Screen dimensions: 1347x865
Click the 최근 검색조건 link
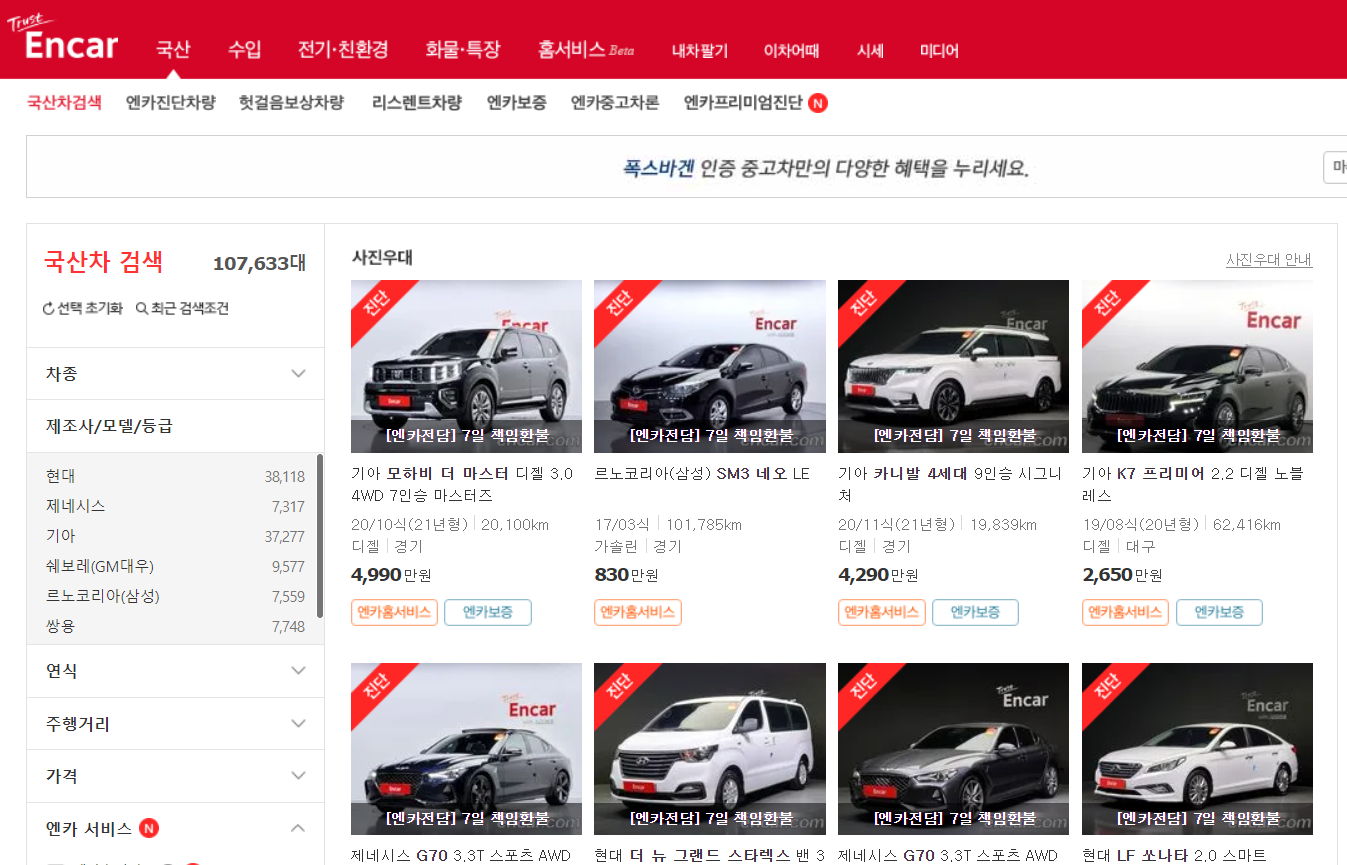182,309
